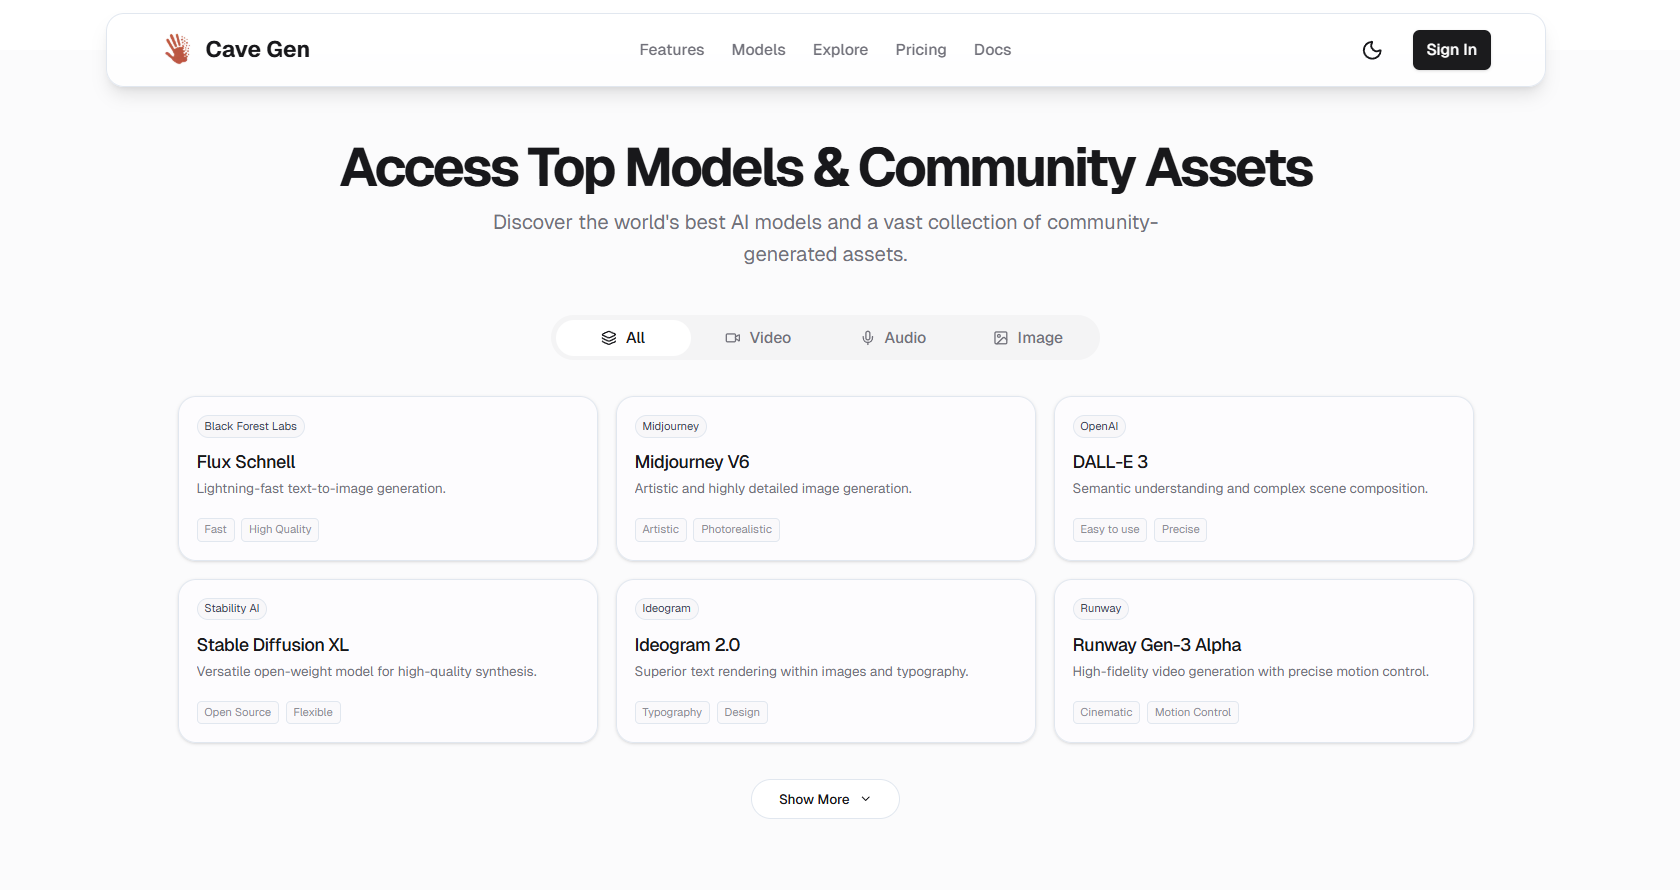
Task: Click the Fast tag on Flux Schnell
Action: [x=216, y=529]
